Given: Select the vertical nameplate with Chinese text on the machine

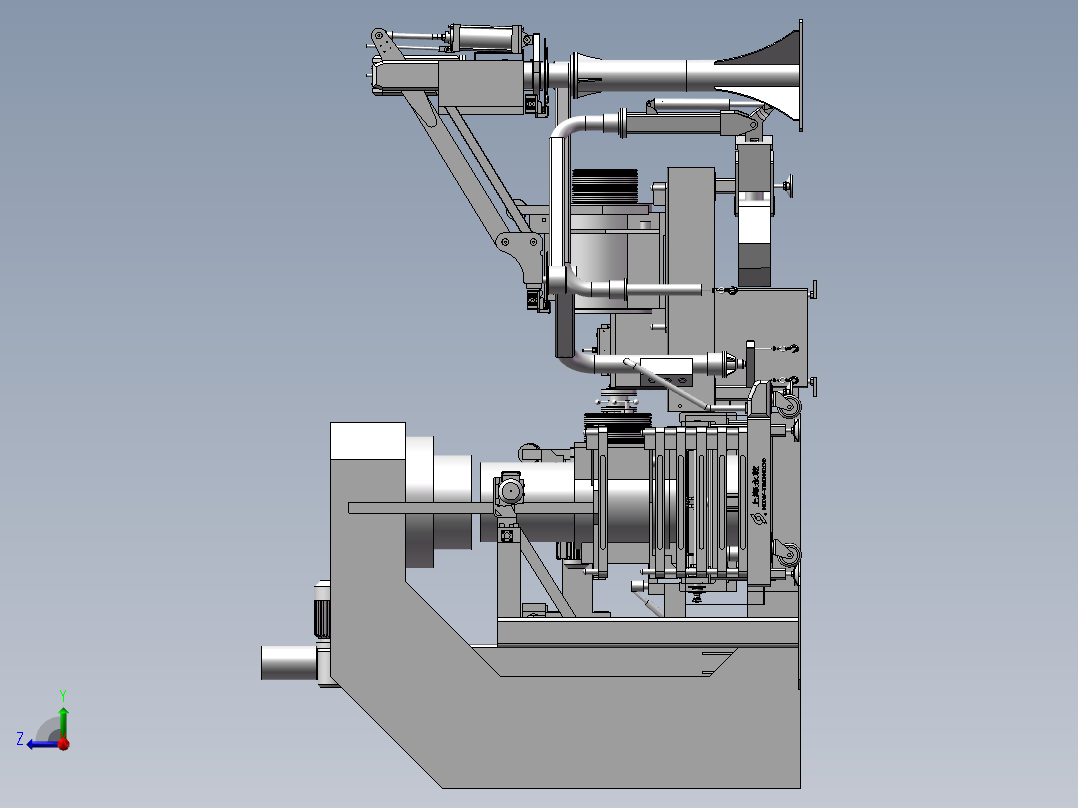Looking at the screenshot, I should click(x=757, y=494).
